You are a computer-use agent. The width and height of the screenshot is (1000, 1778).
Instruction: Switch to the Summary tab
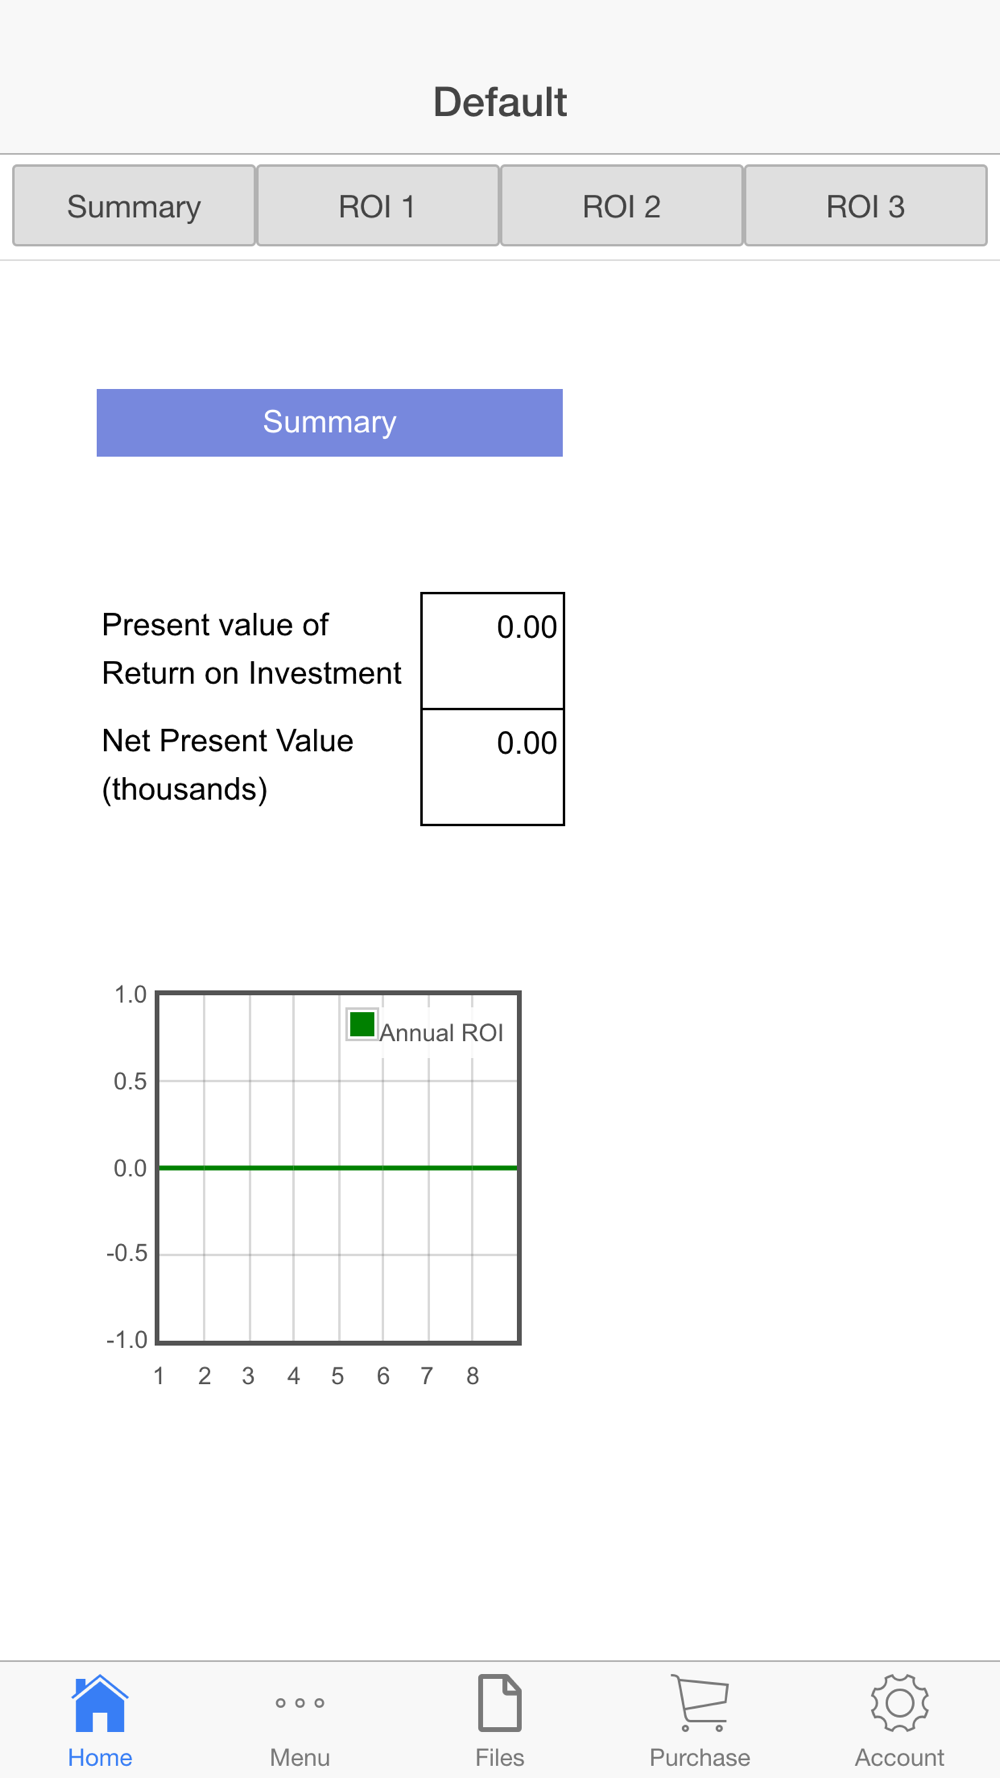pyautogui.click(x=134, y=206)
